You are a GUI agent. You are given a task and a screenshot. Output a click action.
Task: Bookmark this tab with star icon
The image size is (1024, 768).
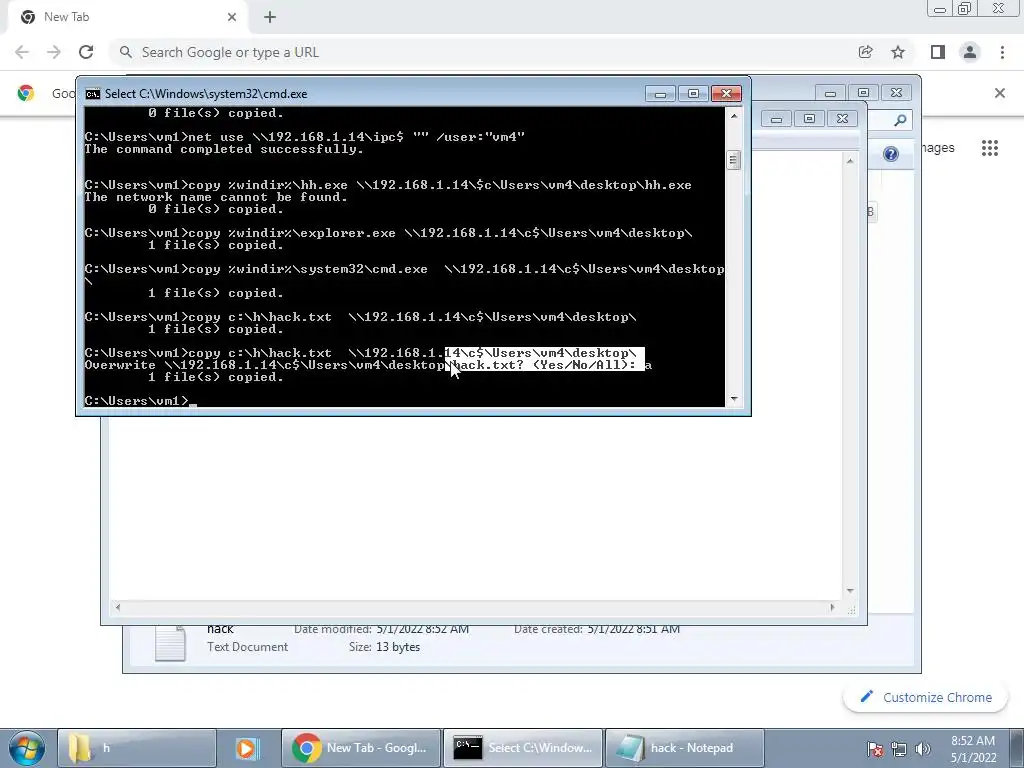pyautogui.click(x=898, y=52)
